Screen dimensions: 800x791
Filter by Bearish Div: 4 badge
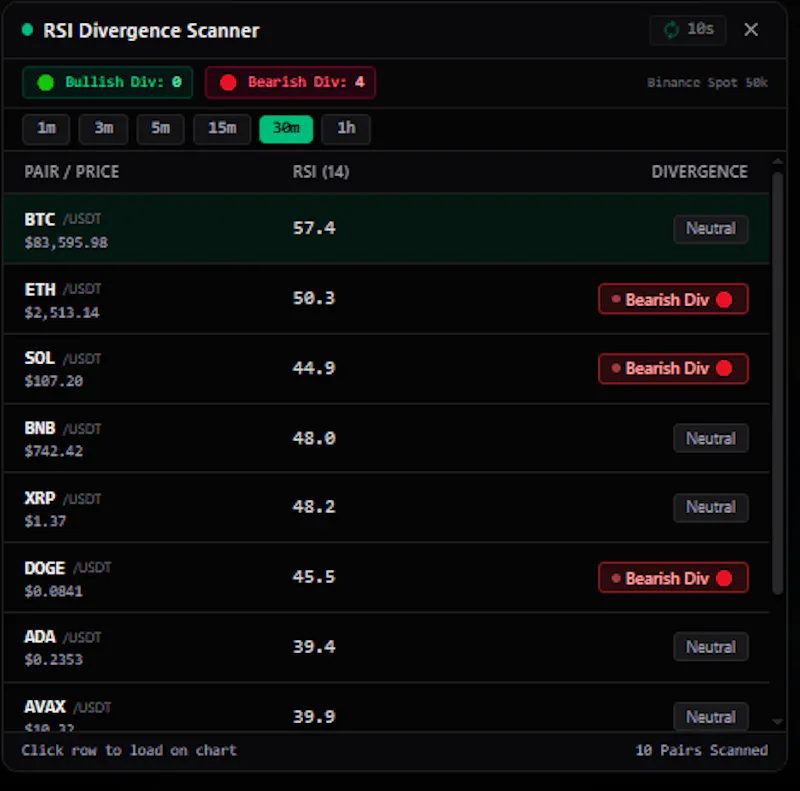pos(290,82)
